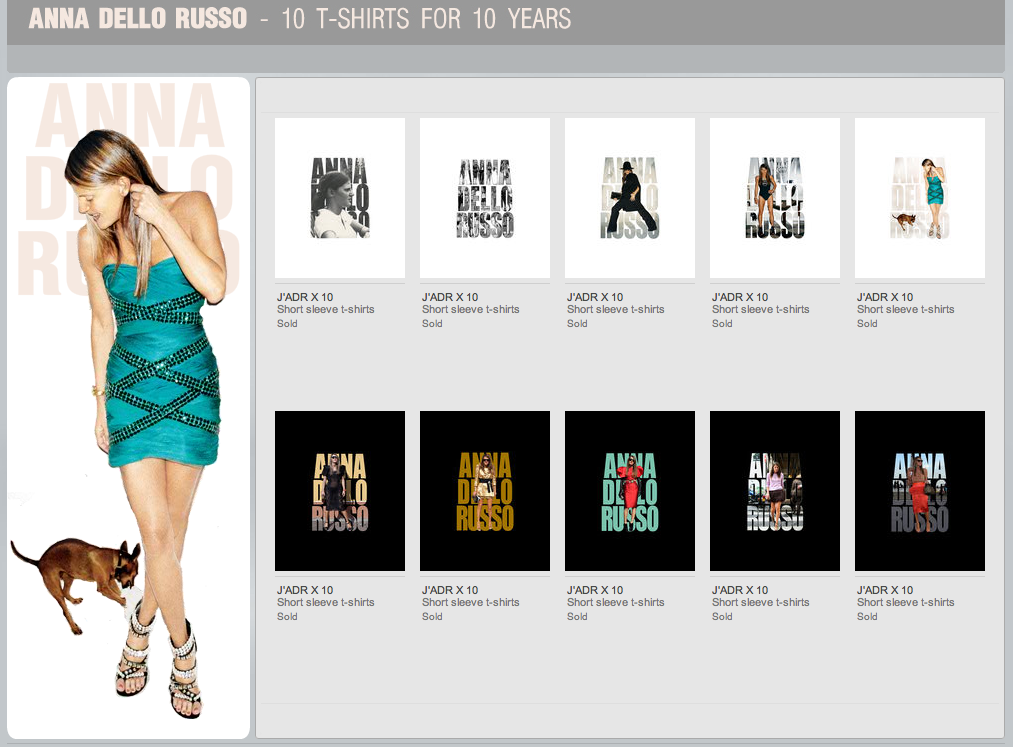Click the 'Sold' label under the portrait t-shirt
Screen dimensions: 1013x747
click(x=287, y=324)
